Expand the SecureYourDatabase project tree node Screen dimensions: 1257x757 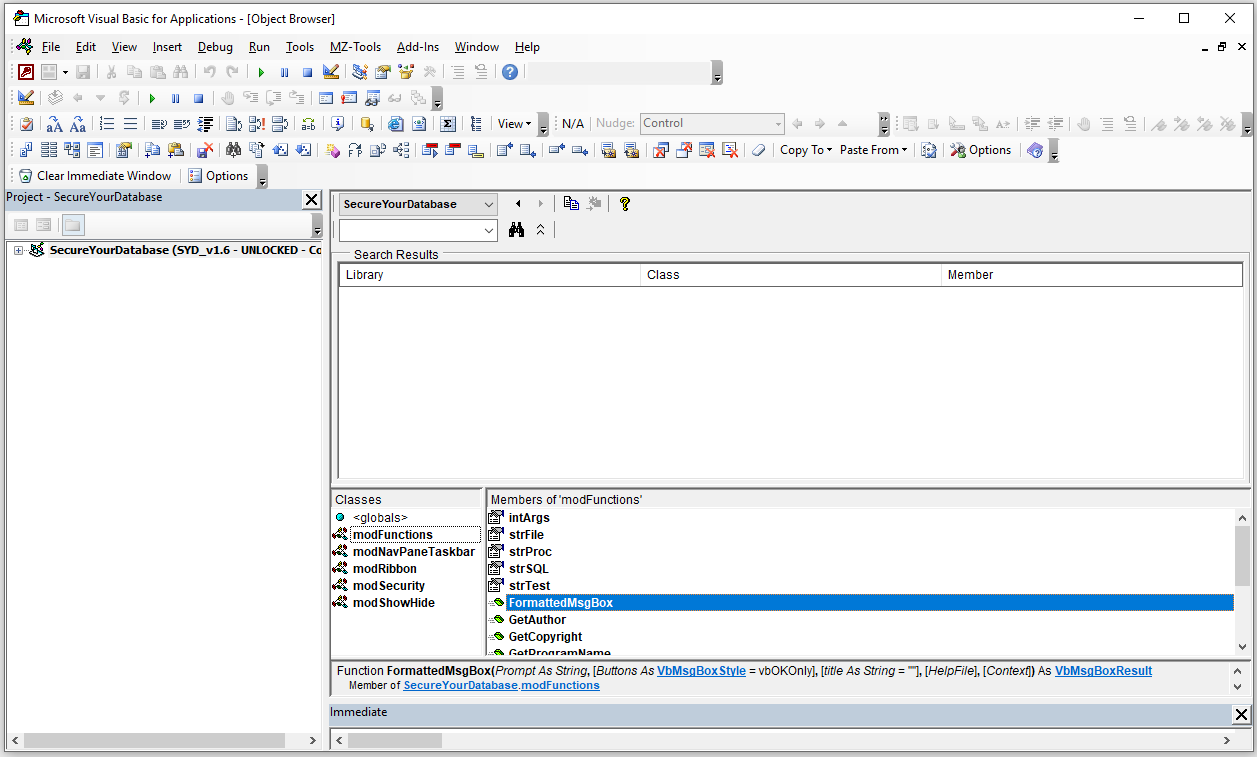coord(18,250)
